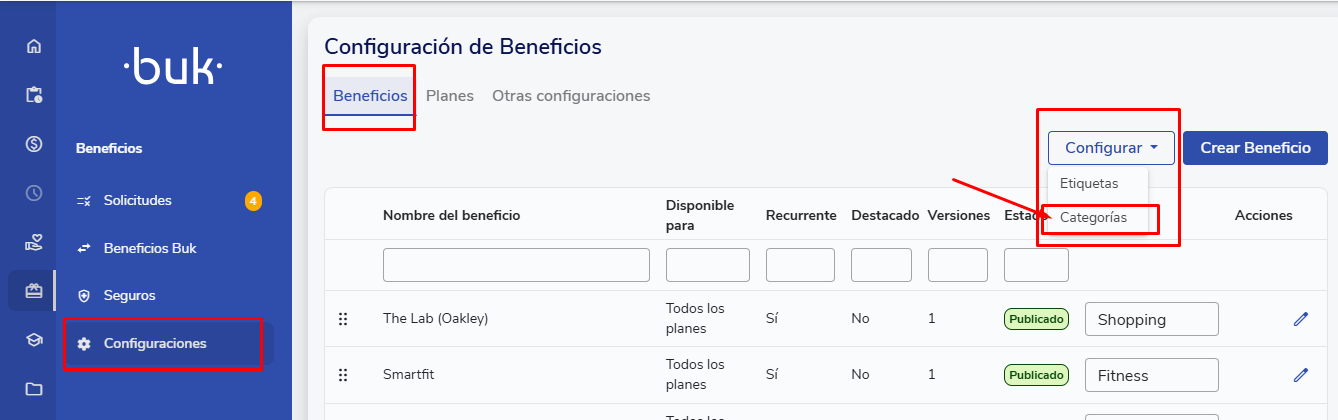Select the dollar sign payroll icon
This screenshot has height=420, width=1338.
[34, 144]
